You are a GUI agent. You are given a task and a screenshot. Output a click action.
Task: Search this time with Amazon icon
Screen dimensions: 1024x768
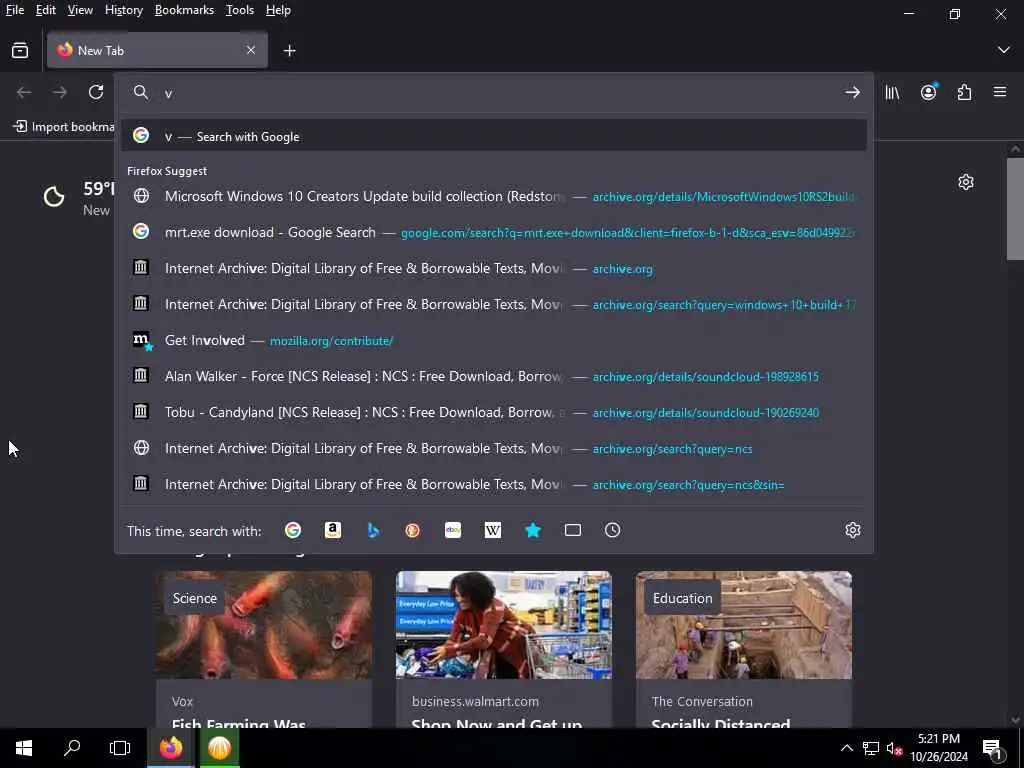click(x=333, y=530)
